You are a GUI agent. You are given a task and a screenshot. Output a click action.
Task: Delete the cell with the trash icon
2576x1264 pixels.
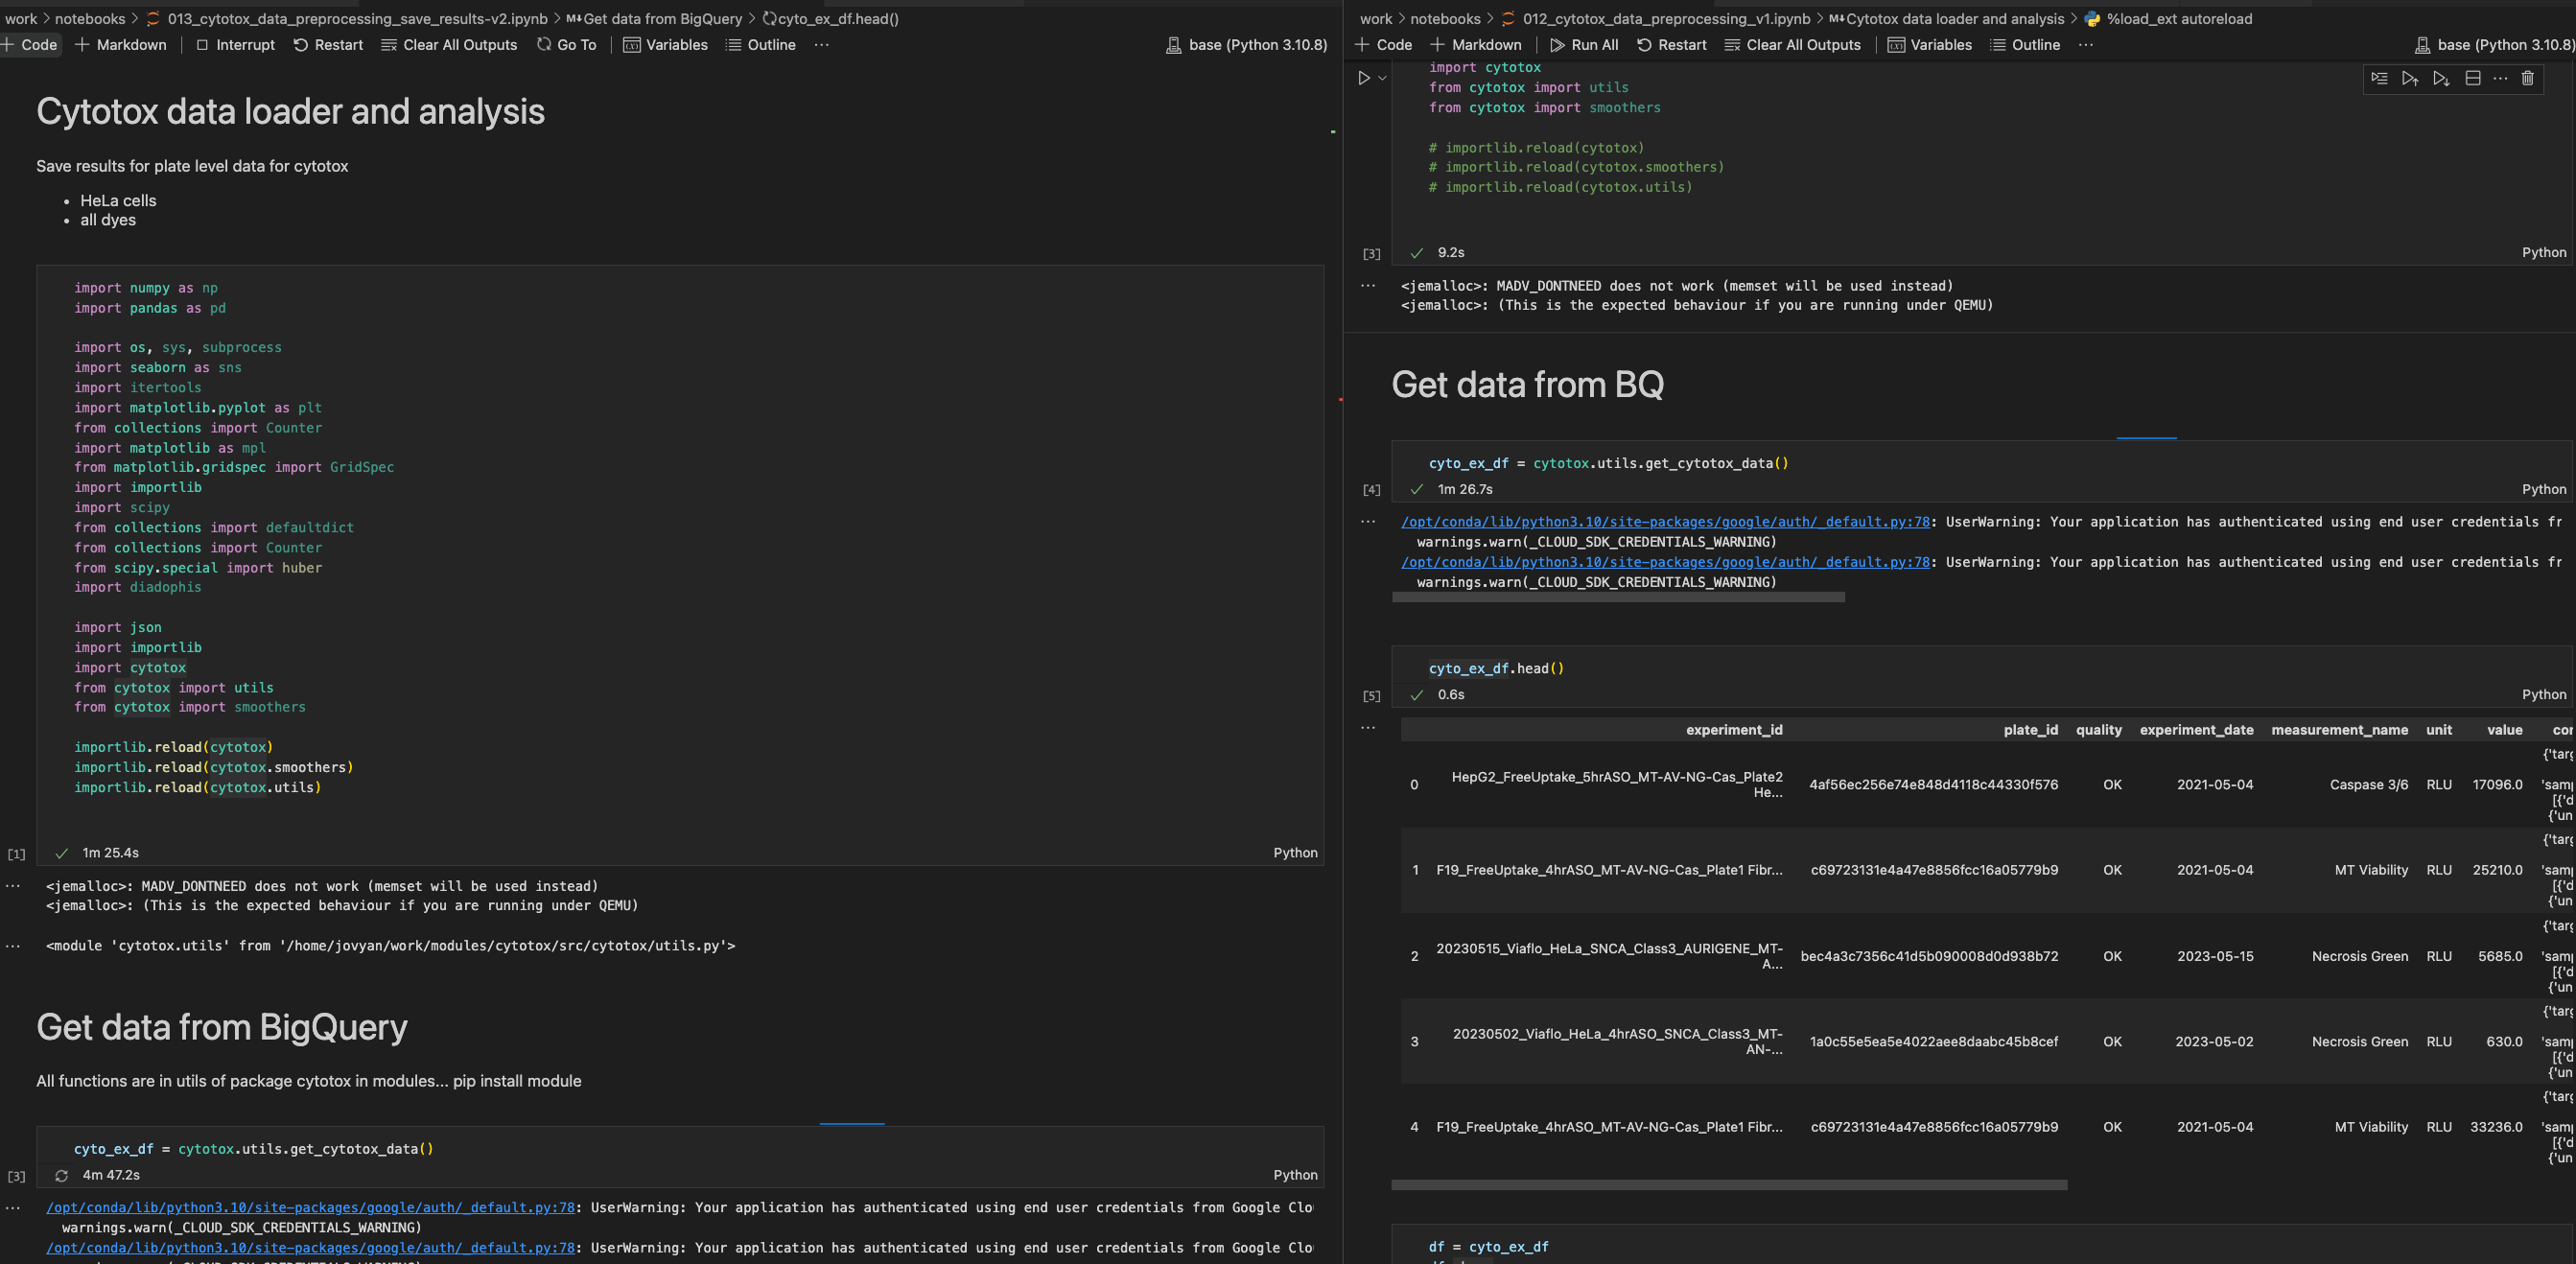click(2527, 78)
